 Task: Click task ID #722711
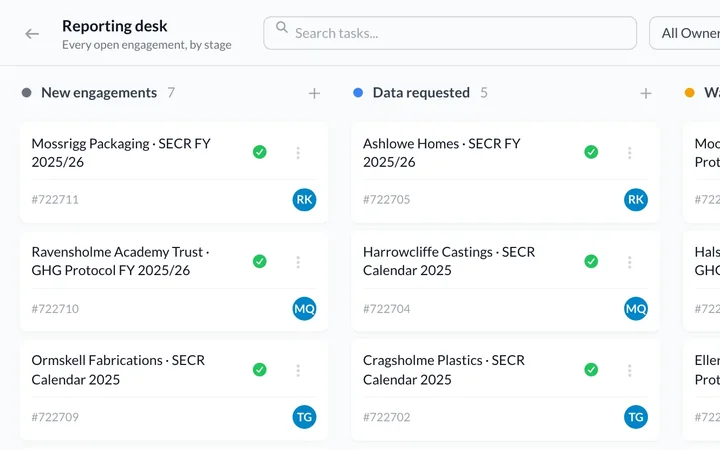[x=55, y=200]
